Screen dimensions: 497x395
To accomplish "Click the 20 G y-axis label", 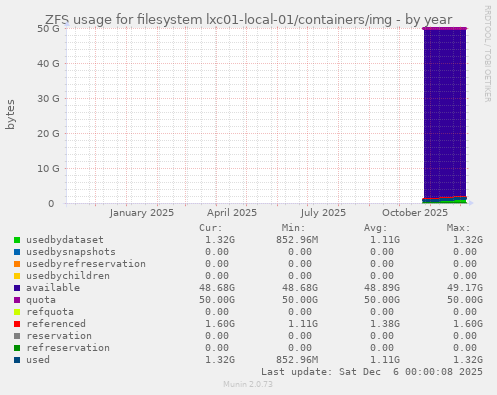I will (48, 133).
